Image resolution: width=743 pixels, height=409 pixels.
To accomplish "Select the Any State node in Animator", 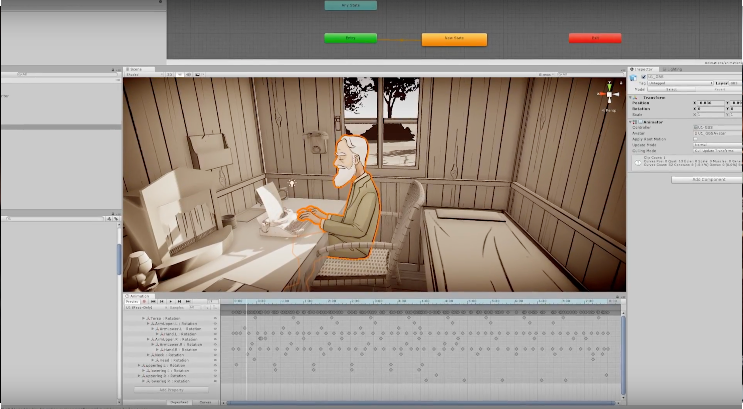I will tap(351, 5).
